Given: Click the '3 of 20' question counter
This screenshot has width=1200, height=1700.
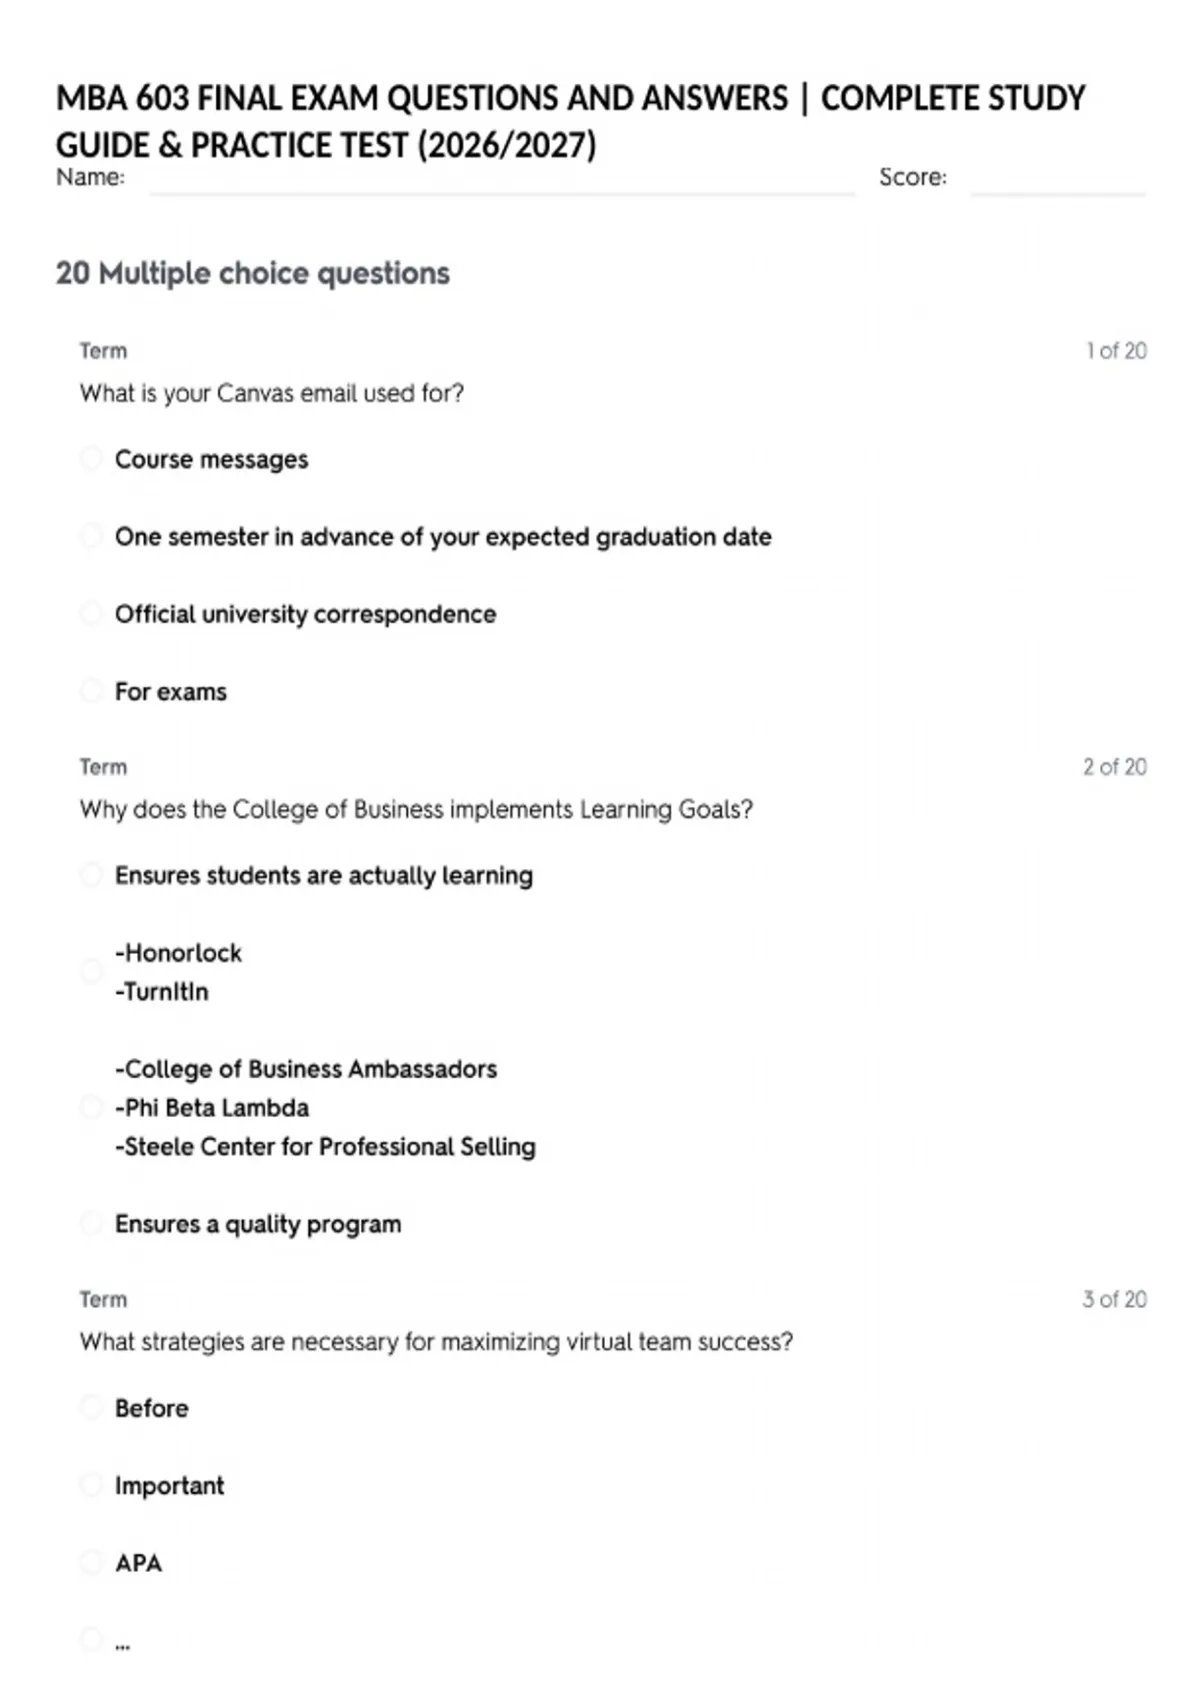Looking at the screenshot, I should (x=1115, y=1299).
